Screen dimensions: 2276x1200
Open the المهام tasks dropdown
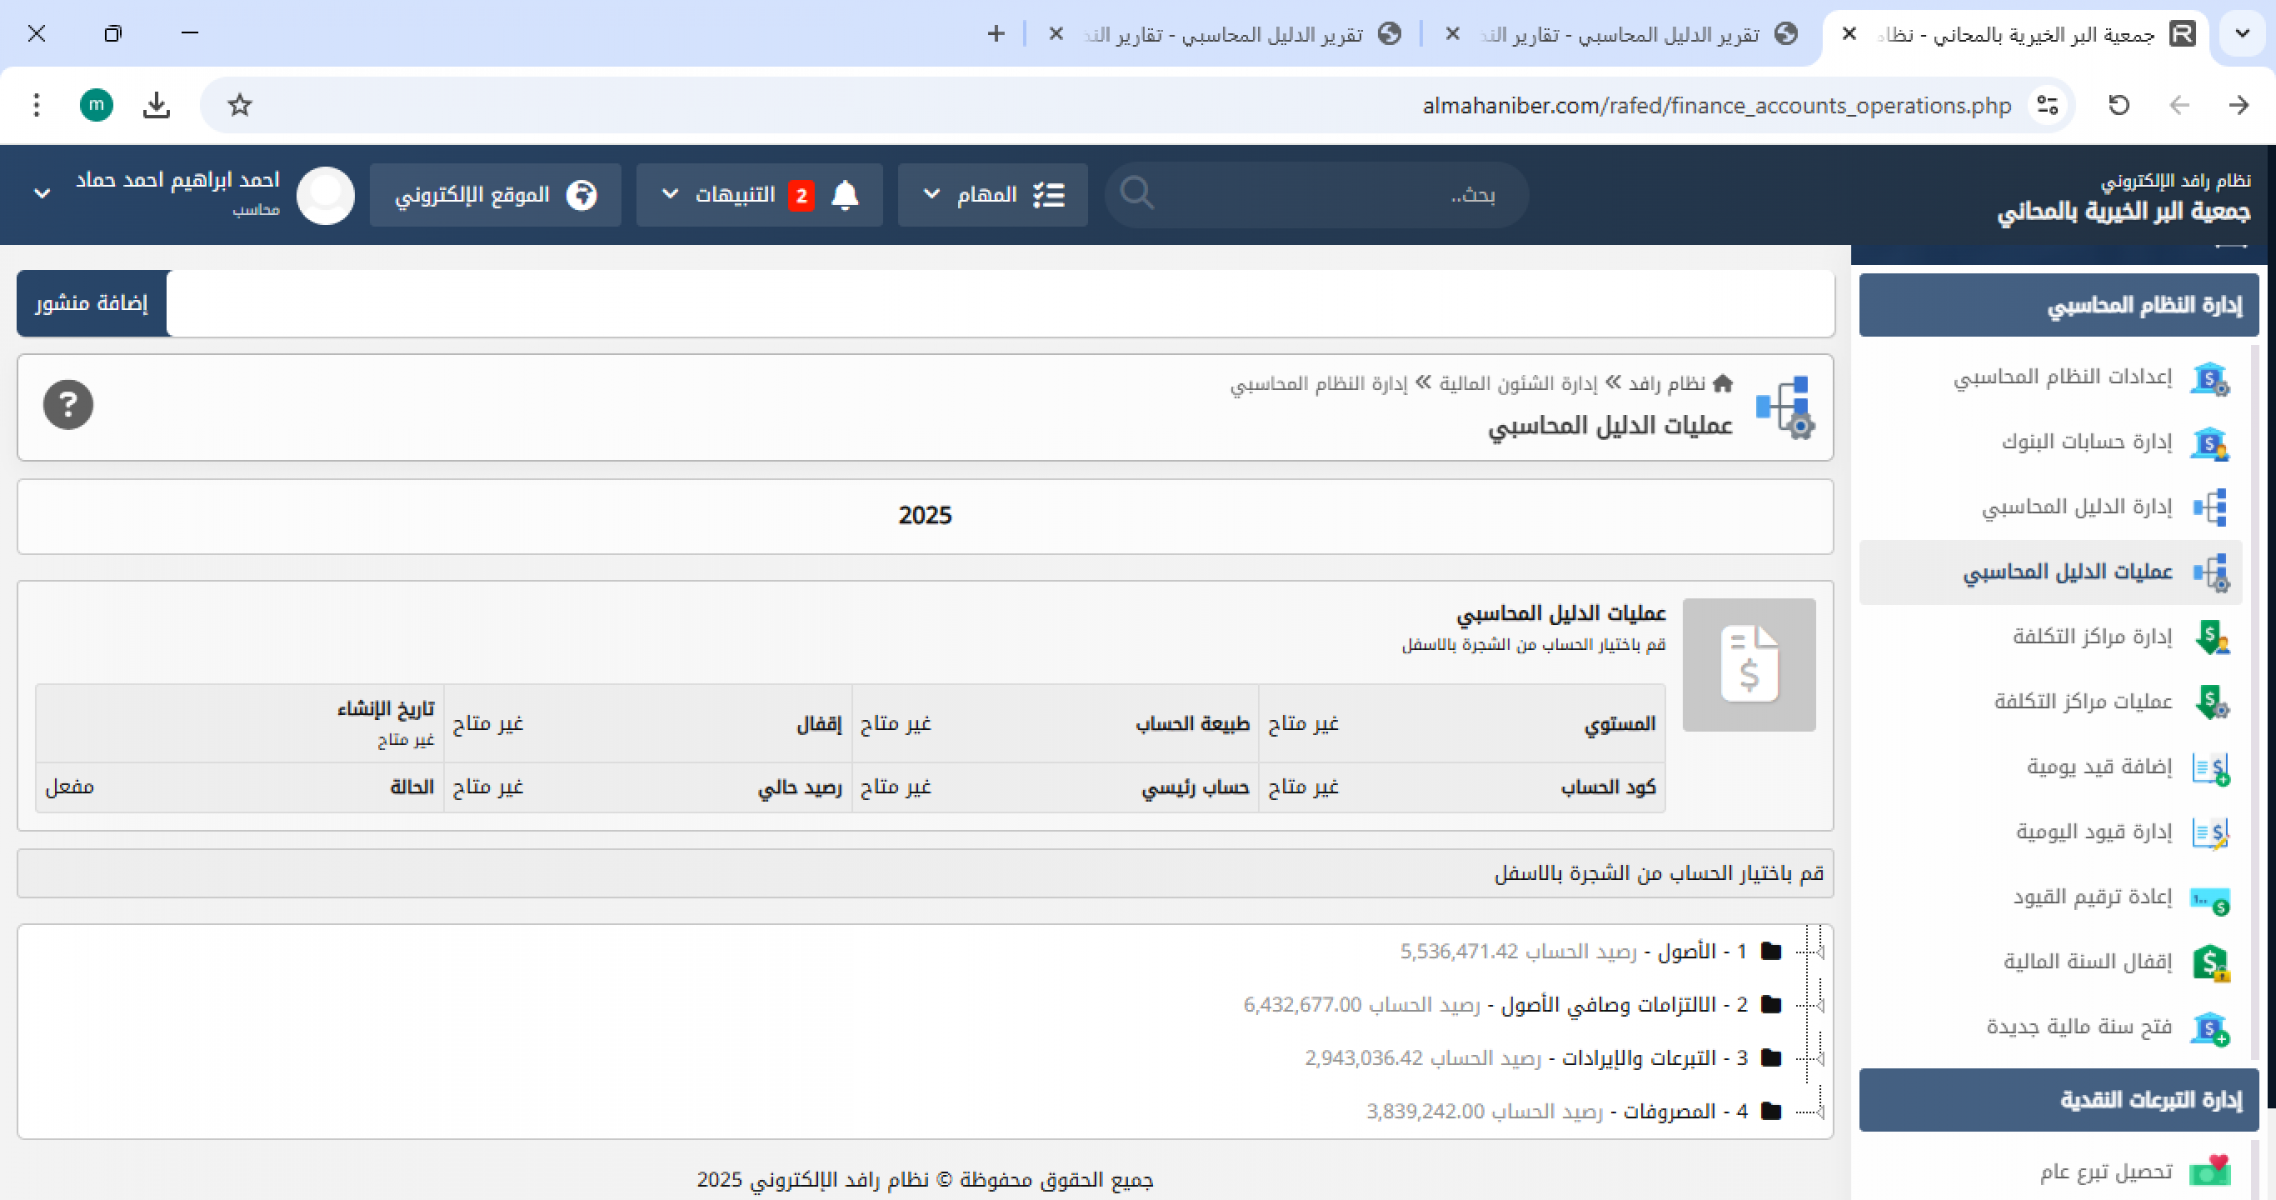(x=992, y=194)
